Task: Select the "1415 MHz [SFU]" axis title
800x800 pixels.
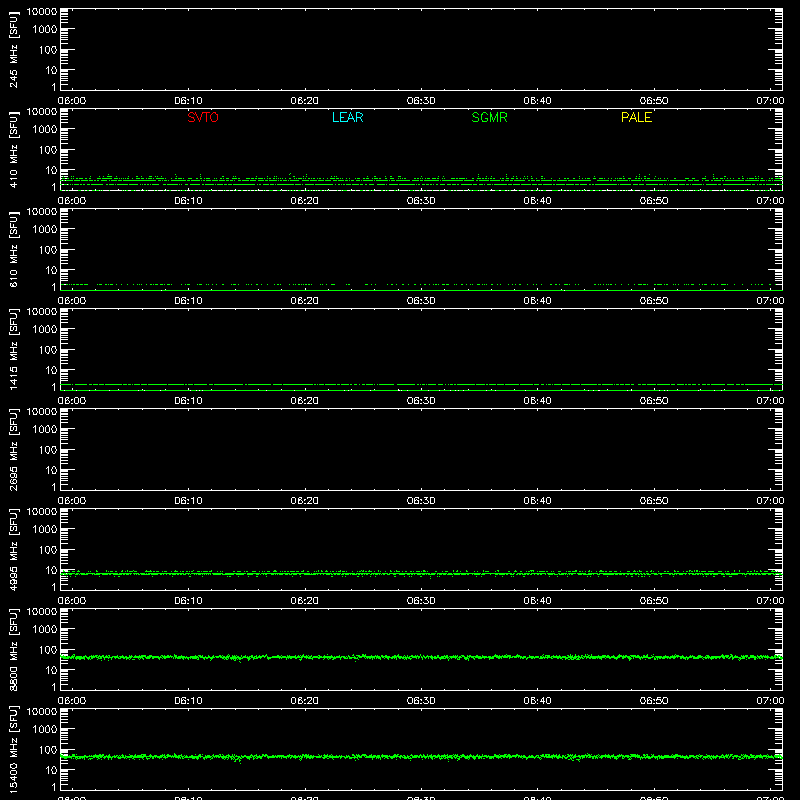Action: (x=13, y=349)
